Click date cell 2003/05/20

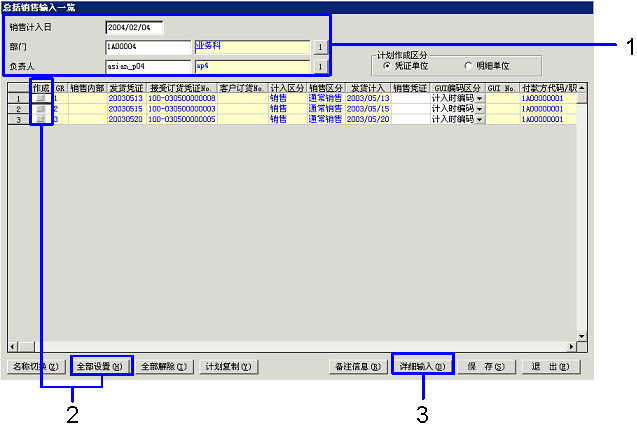coord(368,119)
